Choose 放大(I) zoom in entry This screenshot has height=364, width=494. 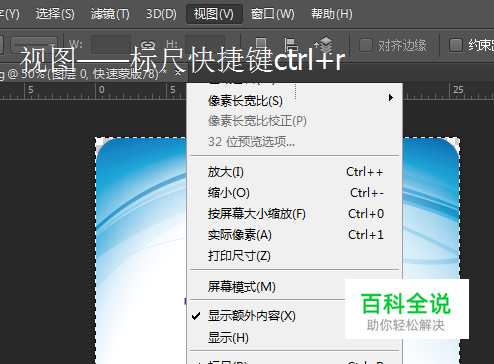(x=295, y=172)
